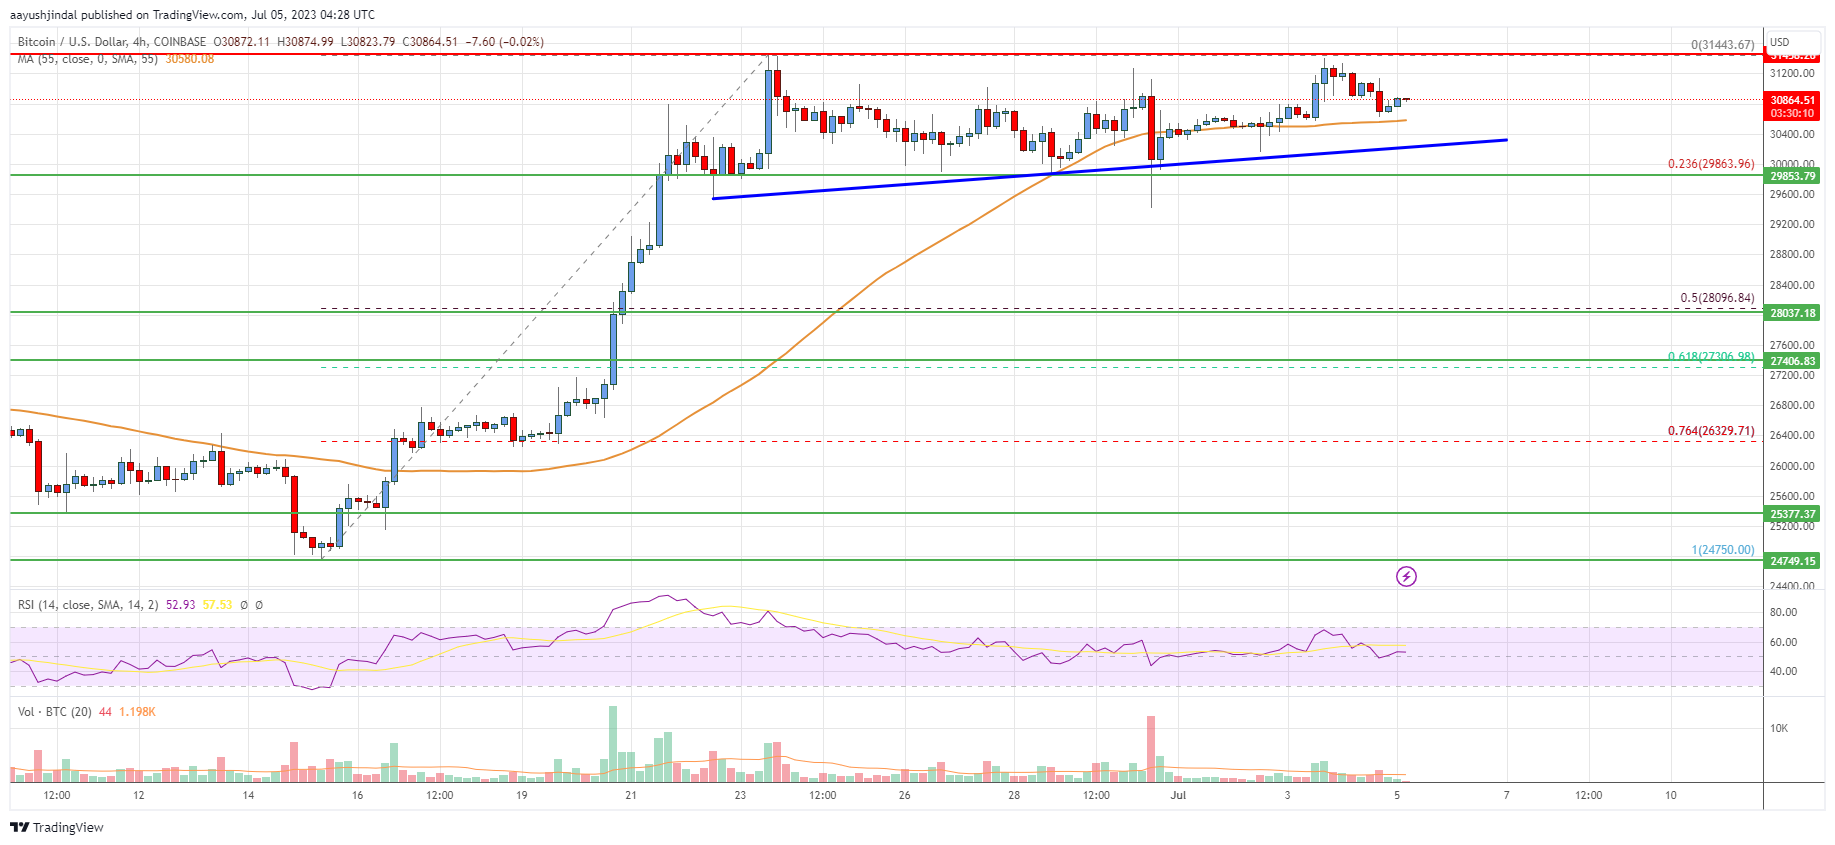This screenshot has height=845, width=1835.
Task: Click the RSI scale label 80.00
Action: pyautogui.click(x=1783, y=612)
